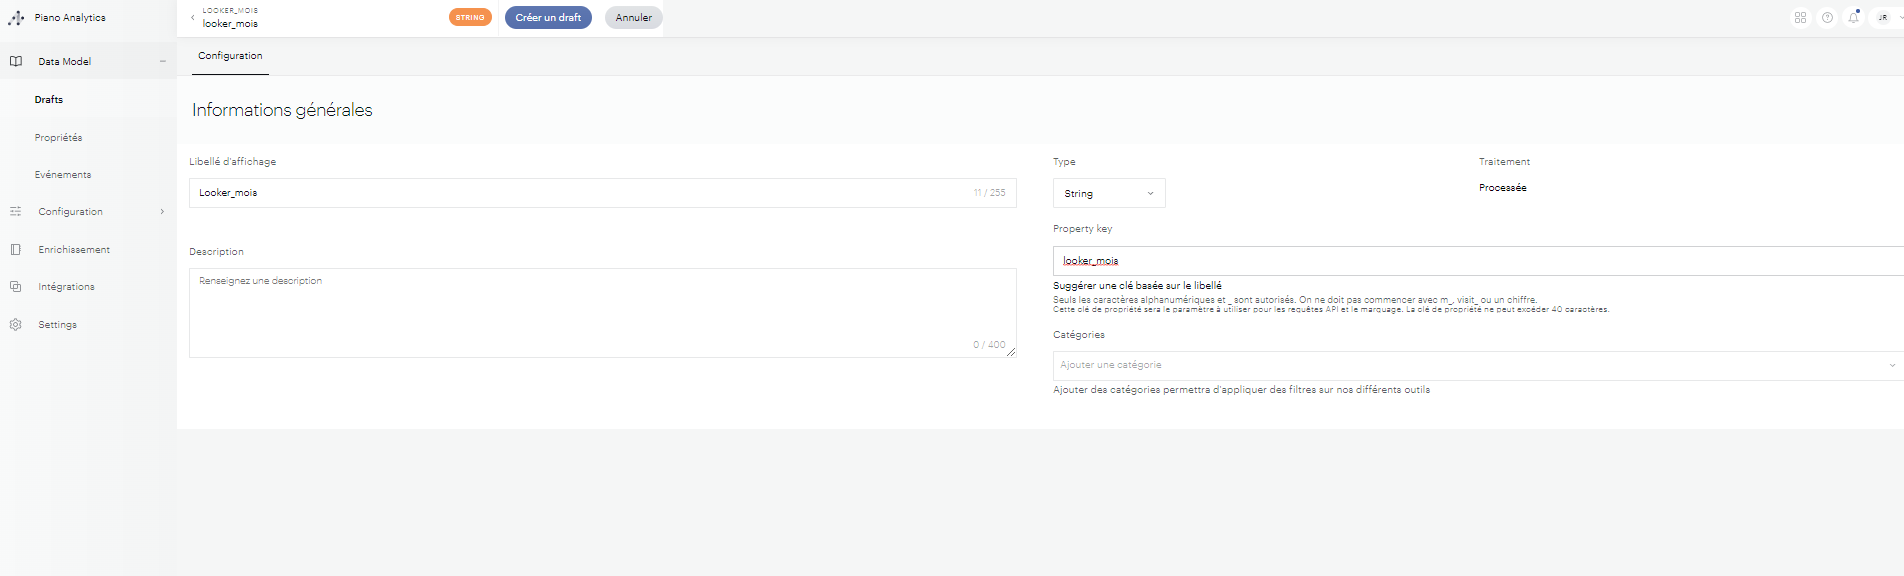
Task: Focus the Description text area
Action: click(x=602, y=312)
